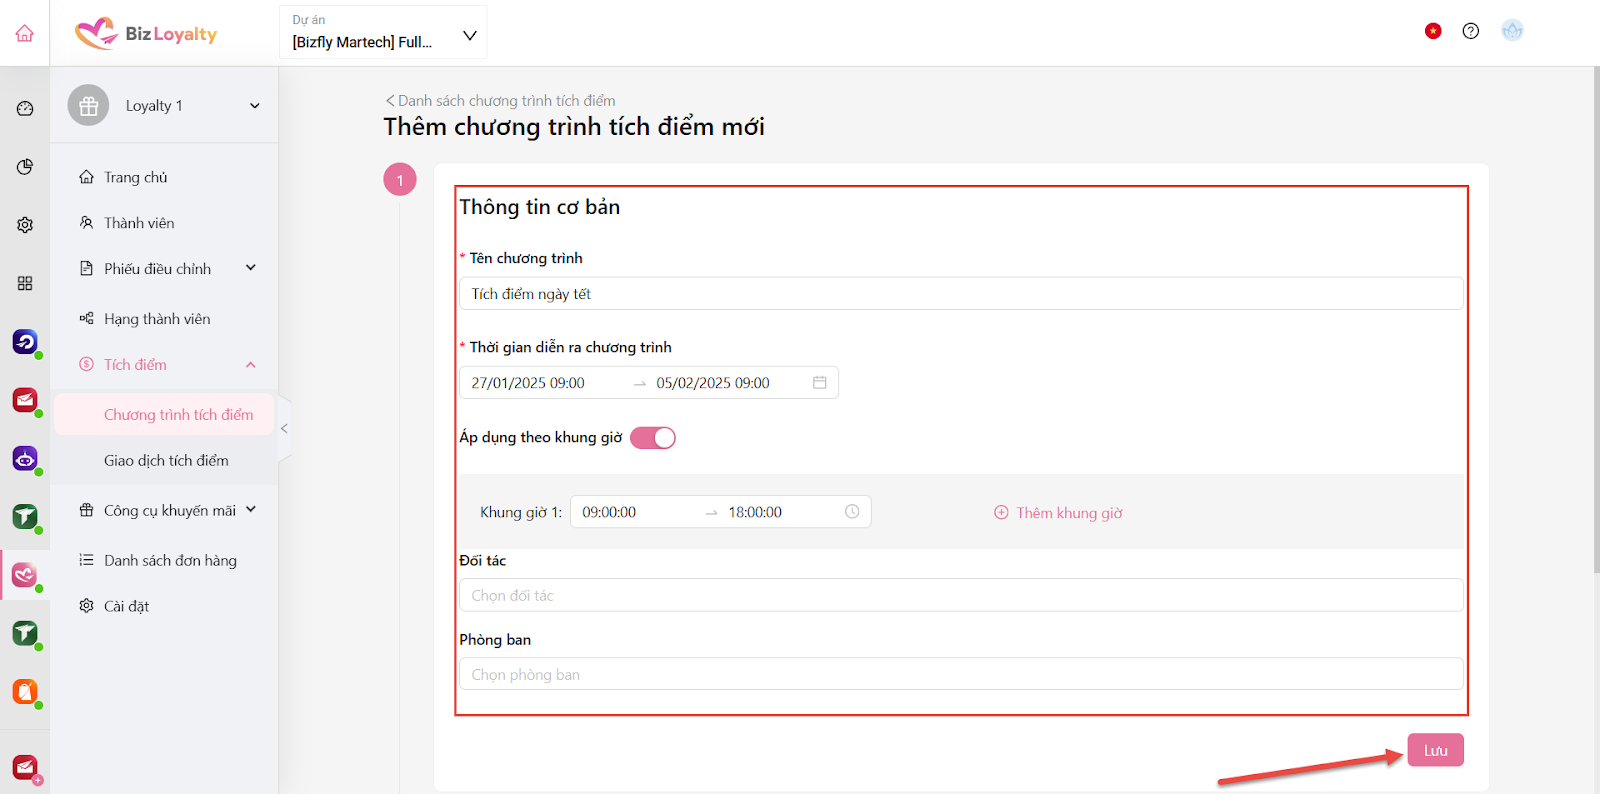
Task: Click the page vertical scrollbar
Action: coord(1595,320)
